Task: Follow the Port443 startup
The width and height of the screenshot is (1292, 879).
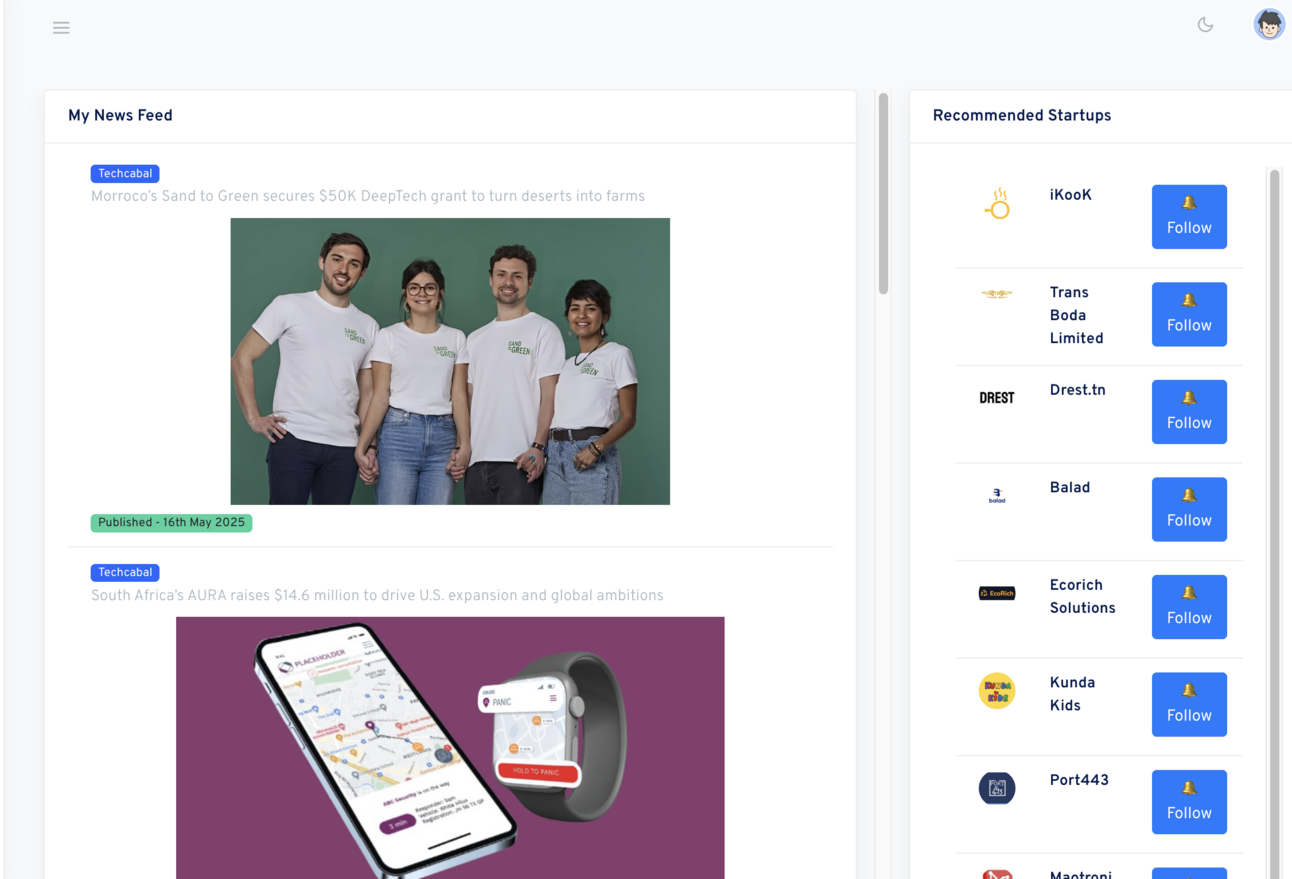Action: pyautogui.click(x=1189, y=802)
